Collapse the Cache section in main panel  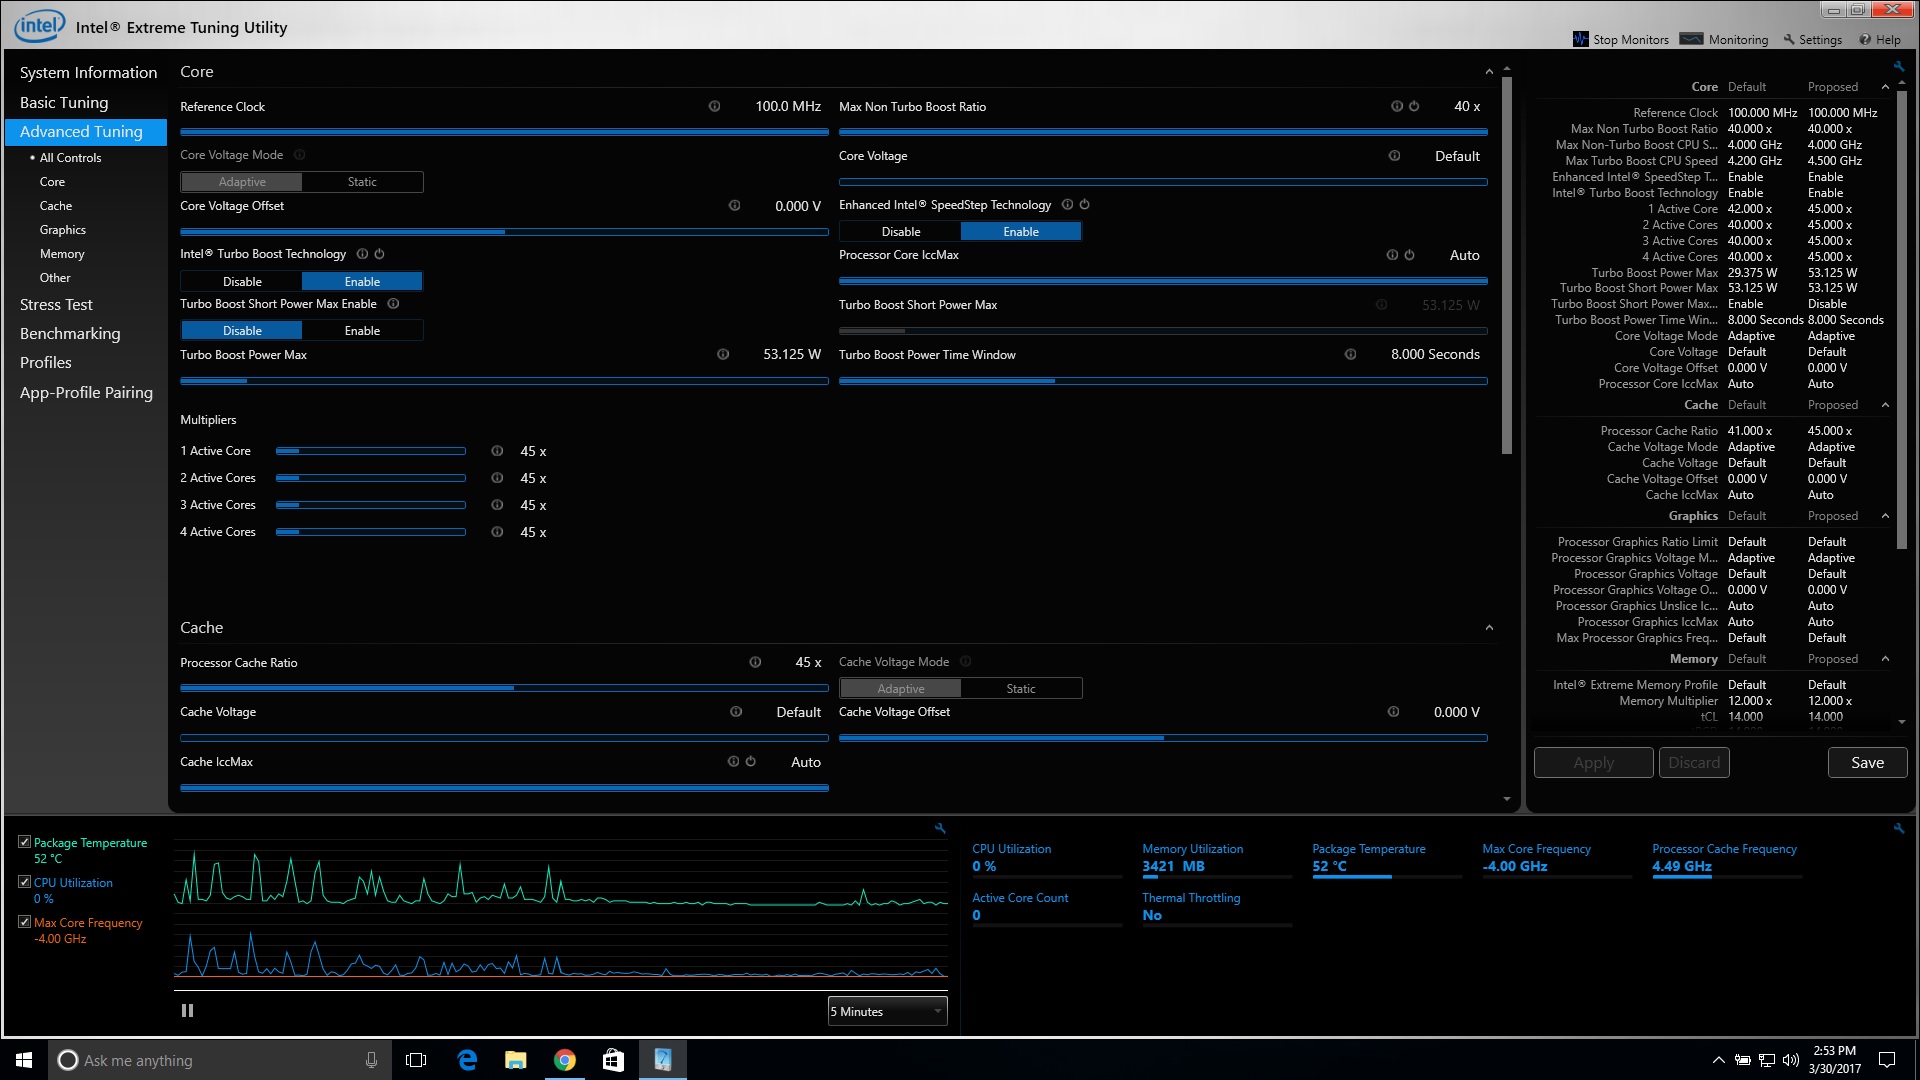pyautogui.click(x=1489, y=628)
